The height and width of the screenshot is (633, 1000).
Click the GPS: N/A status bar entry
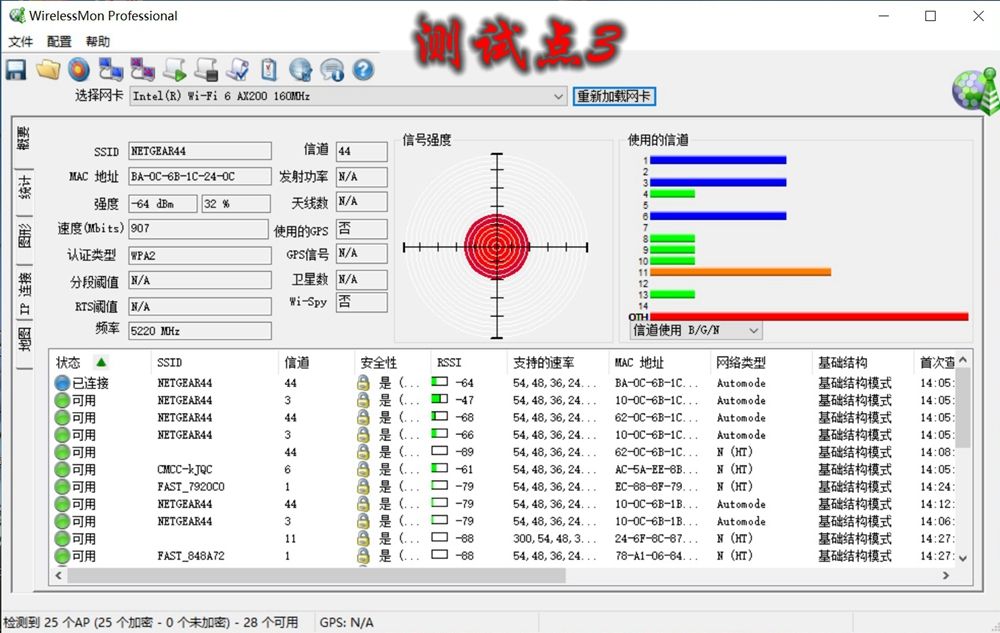[346, 622]
